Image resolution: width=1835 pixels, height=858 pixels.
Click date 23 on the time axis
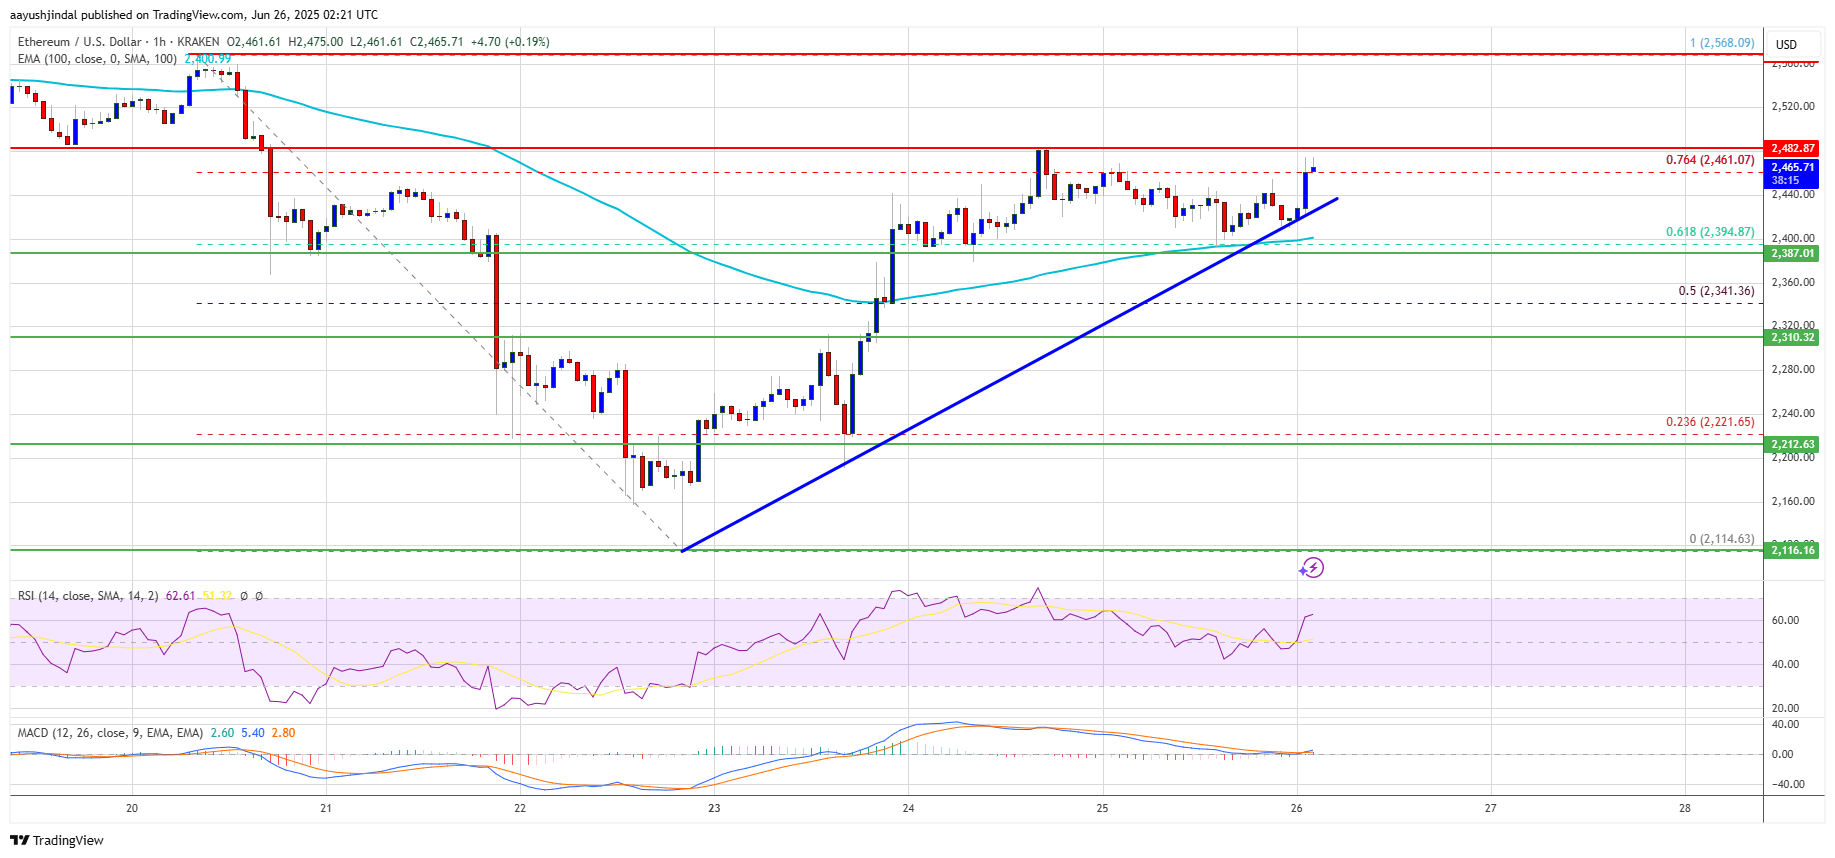pyautogui.click(x=714, y=808)
